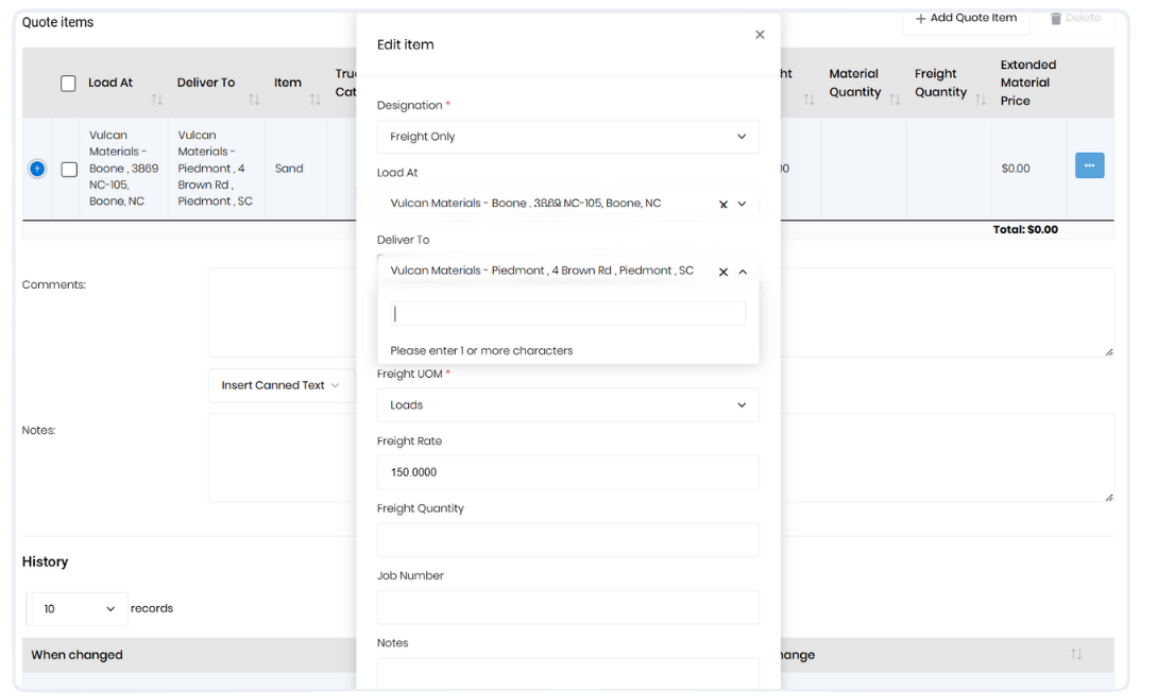Sort by Item column
This screenshot has height=700, width=1150.
click(x=315, y=99)
